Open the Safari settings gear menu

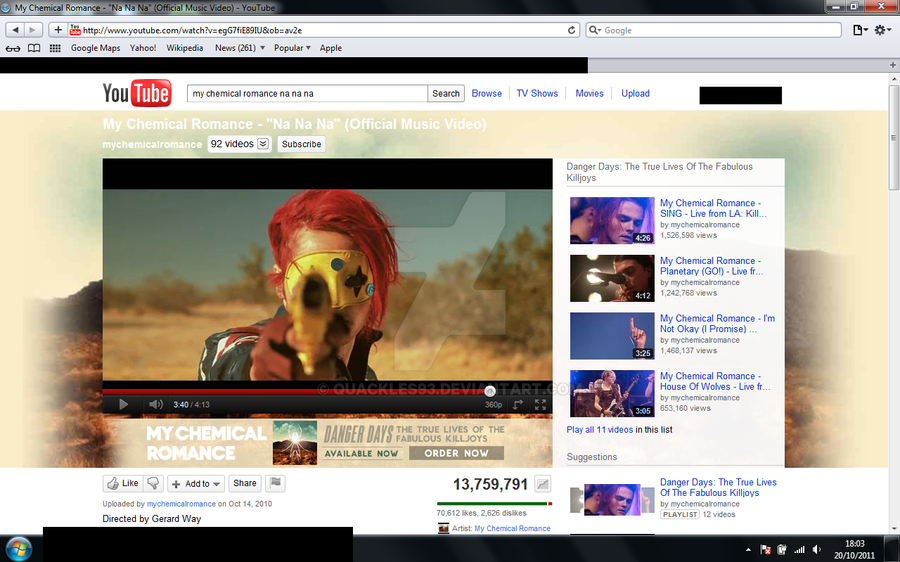[x=882, y=30]
